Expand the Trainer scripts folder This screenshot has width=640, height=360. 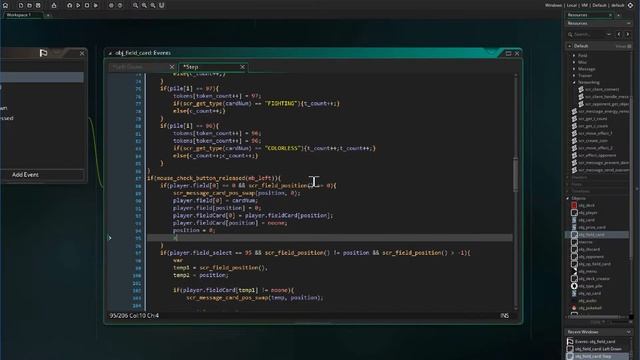574,76
